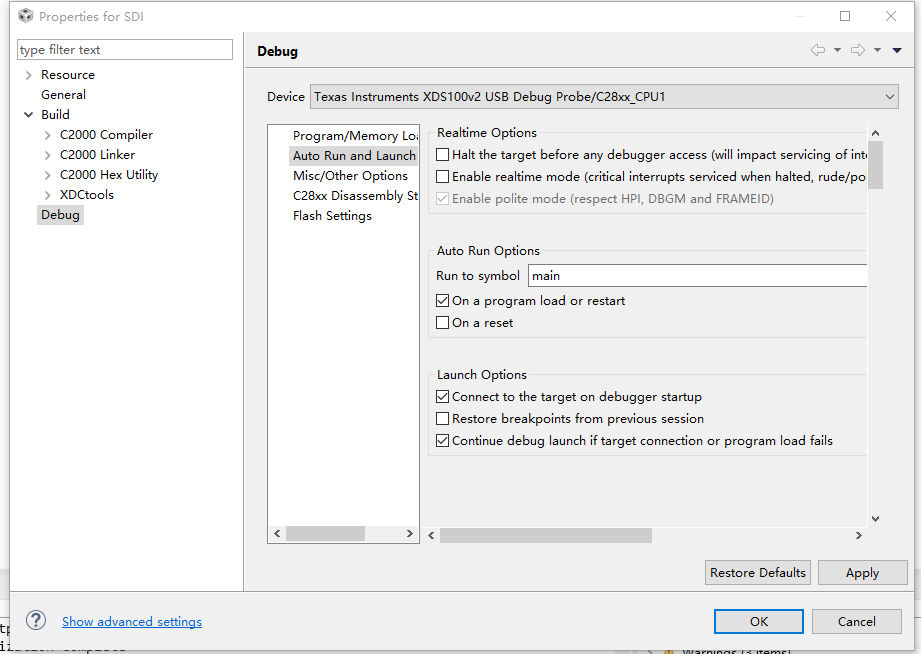Enable Restore breakpoints from previous session

(x=443, y=419)
